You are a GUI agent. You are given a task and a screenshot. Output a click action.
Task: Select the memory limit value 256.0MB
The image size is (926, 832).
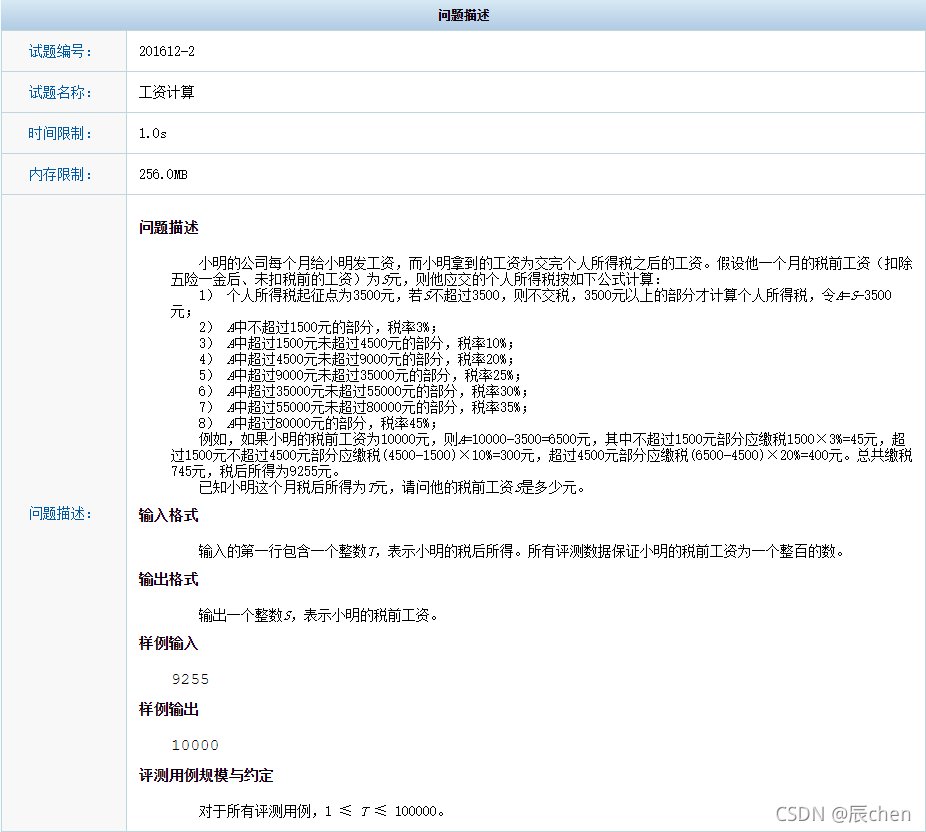(x=163, y=173)
